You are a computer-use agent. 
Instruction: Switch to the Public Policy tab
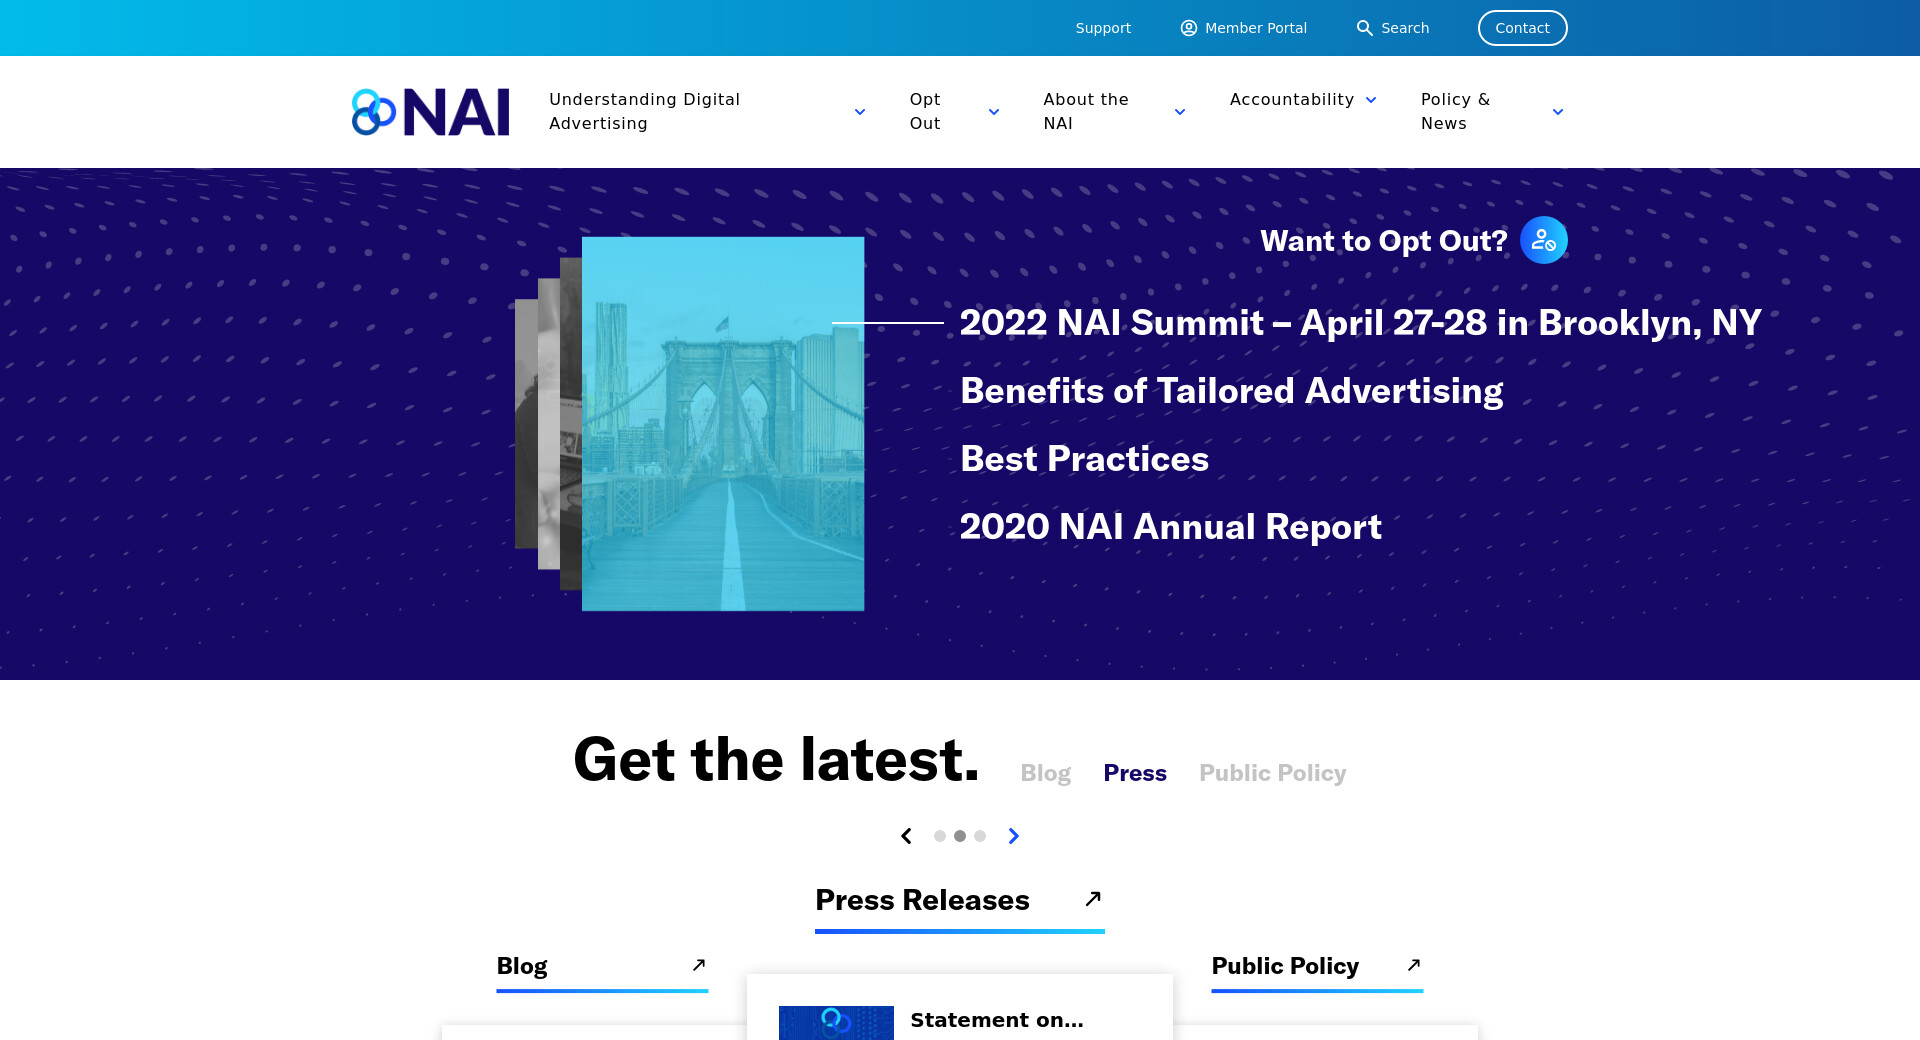(1273, 773)
